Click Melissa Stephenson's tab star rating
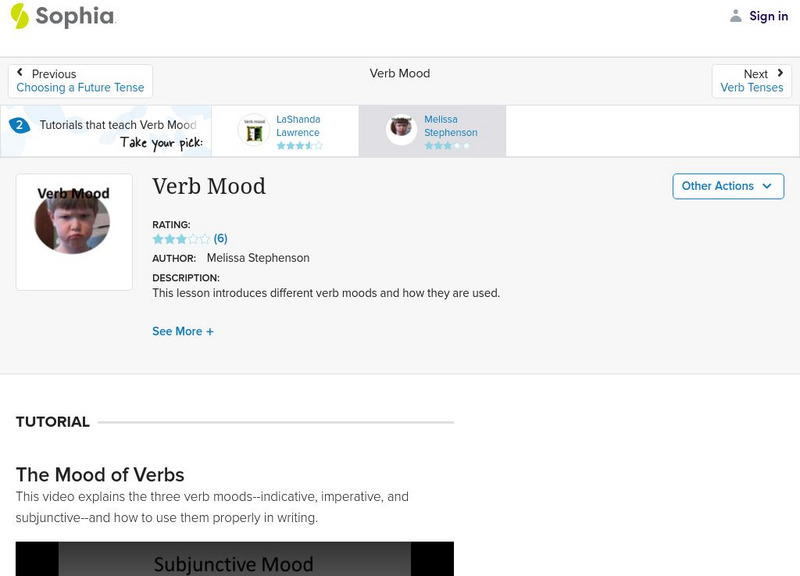800x576 pixels. (x=446, y=146)
